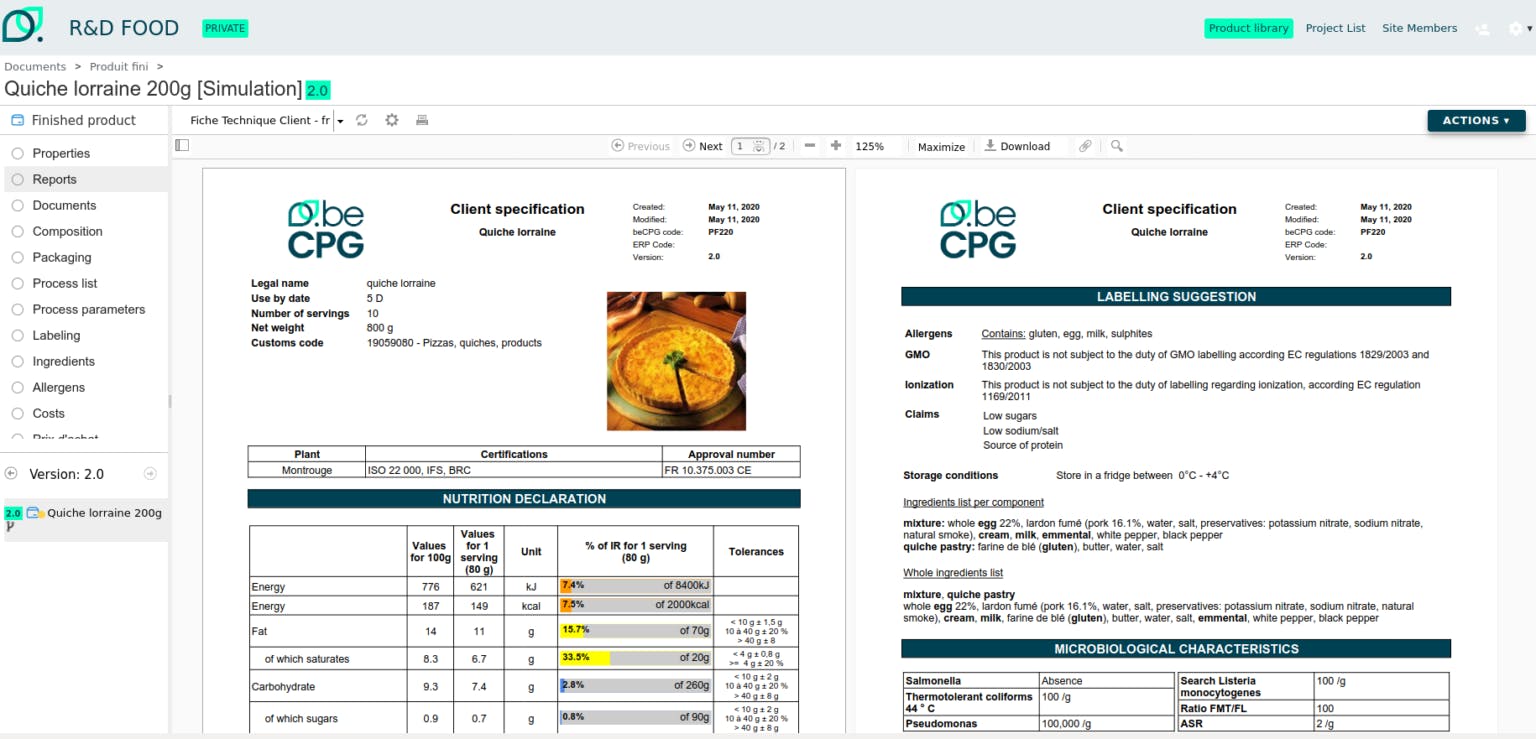Zoom out with the minus icon
This screenshot has width=1536, height=739.
810,146
